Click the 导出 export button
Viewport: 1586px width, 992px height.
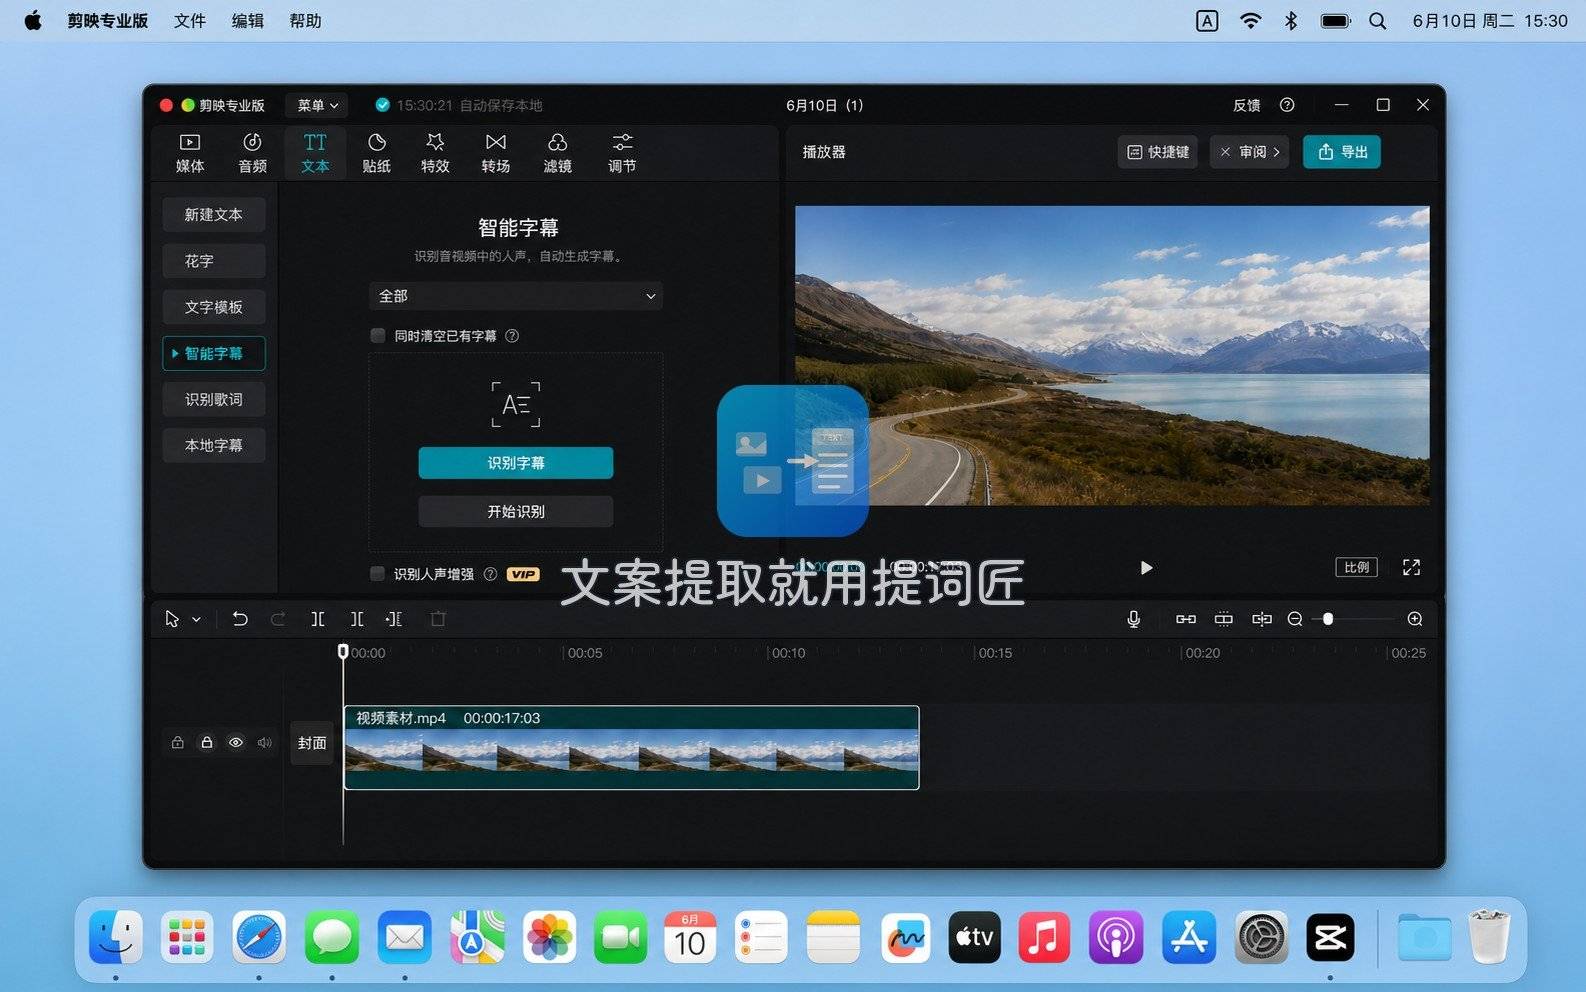click(1342, 152)
